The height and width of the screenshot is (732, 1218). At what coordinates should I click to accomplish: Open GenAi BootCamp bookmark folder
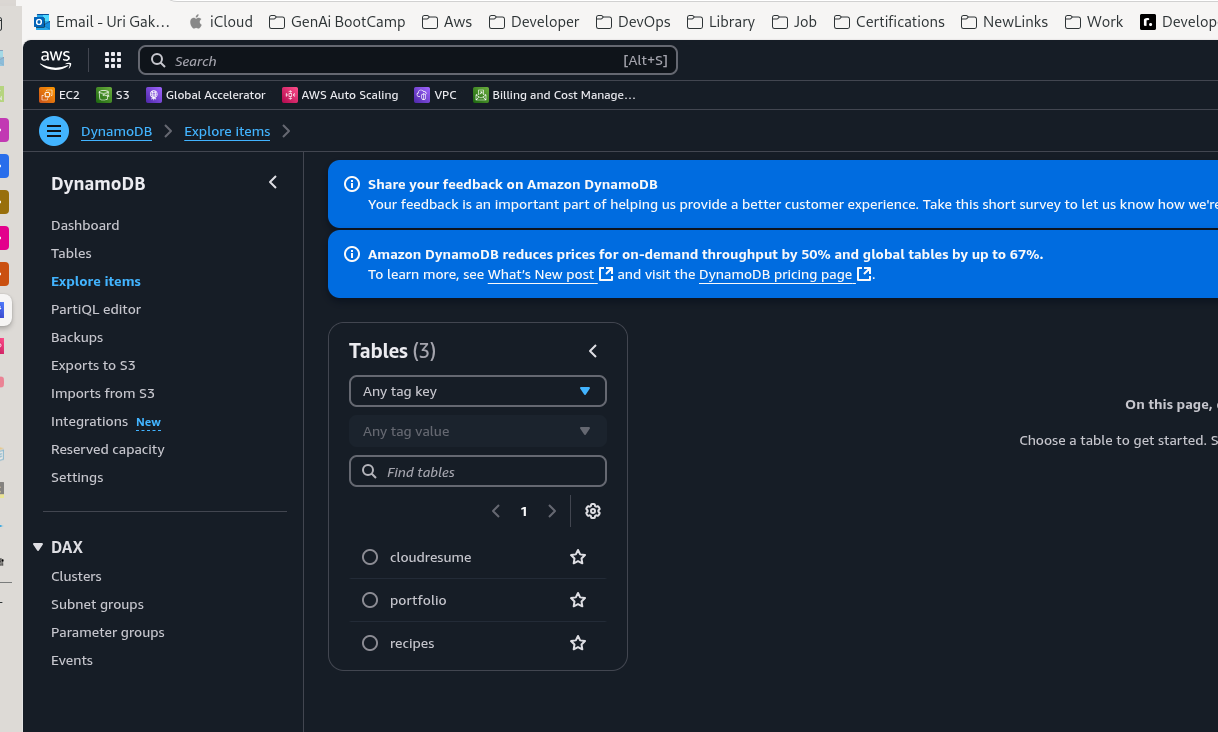[337, 21]
